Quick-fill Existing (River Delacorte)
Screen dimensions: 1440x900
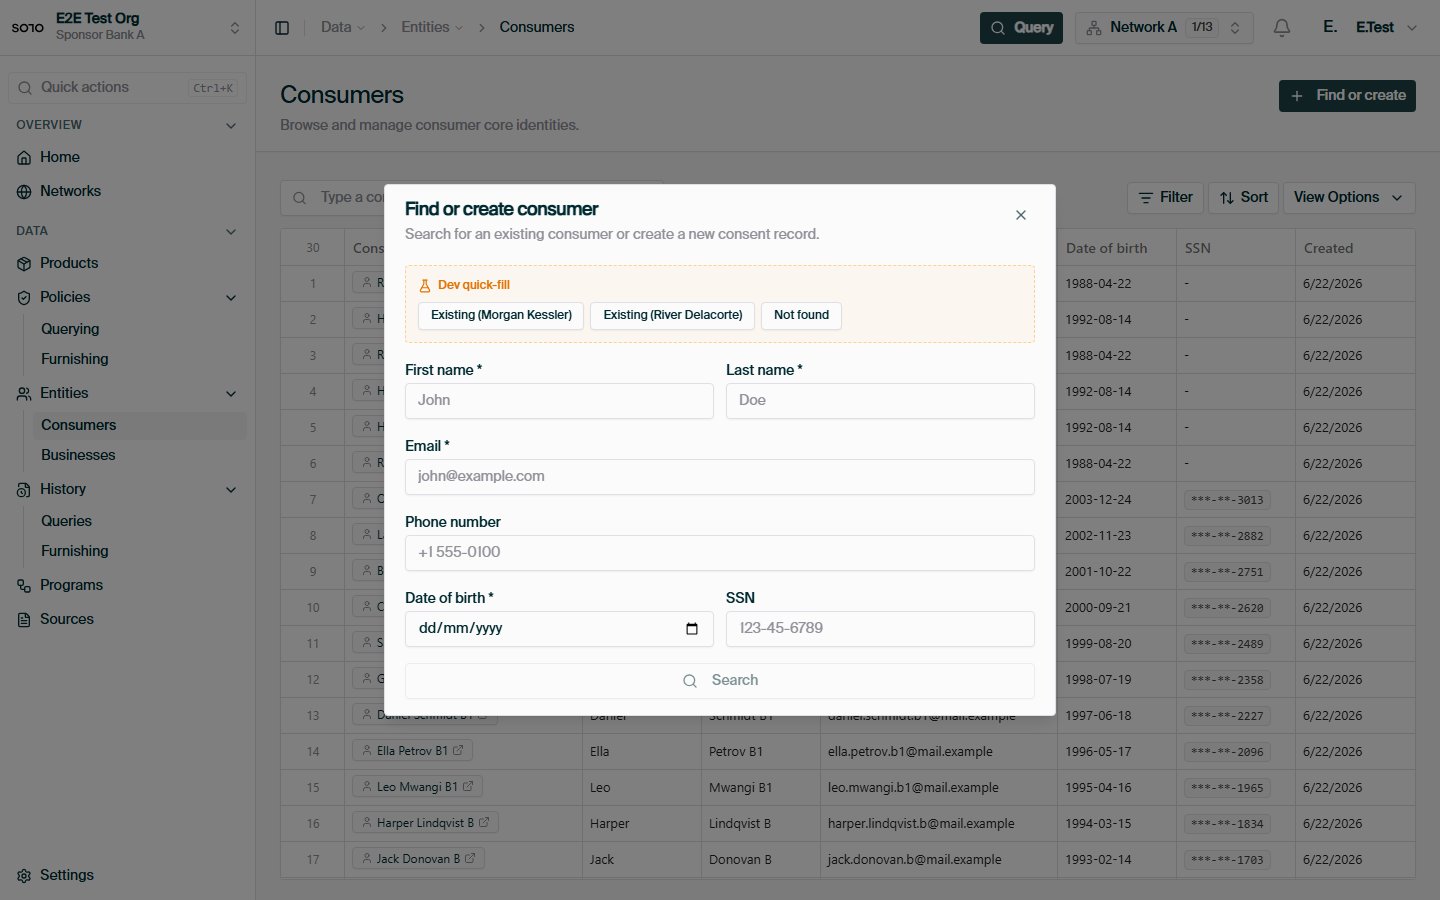(673, 315)
